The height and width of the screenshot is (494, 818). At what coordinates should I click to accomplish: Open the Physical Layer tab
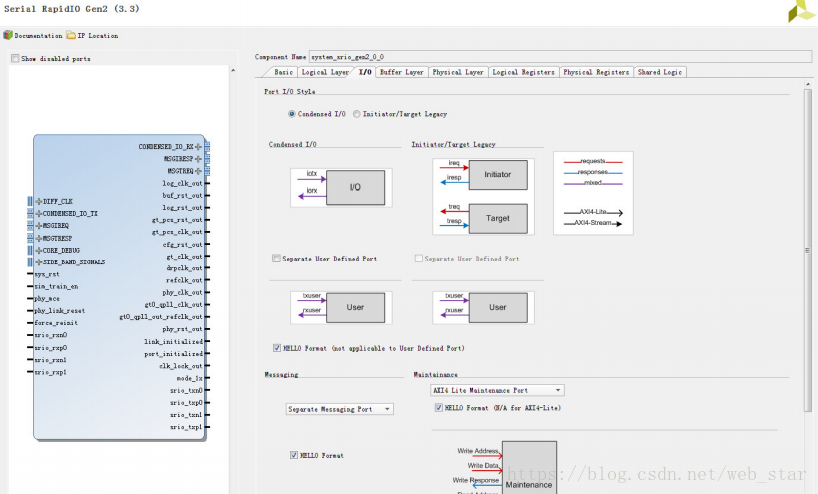pos(458,72)
